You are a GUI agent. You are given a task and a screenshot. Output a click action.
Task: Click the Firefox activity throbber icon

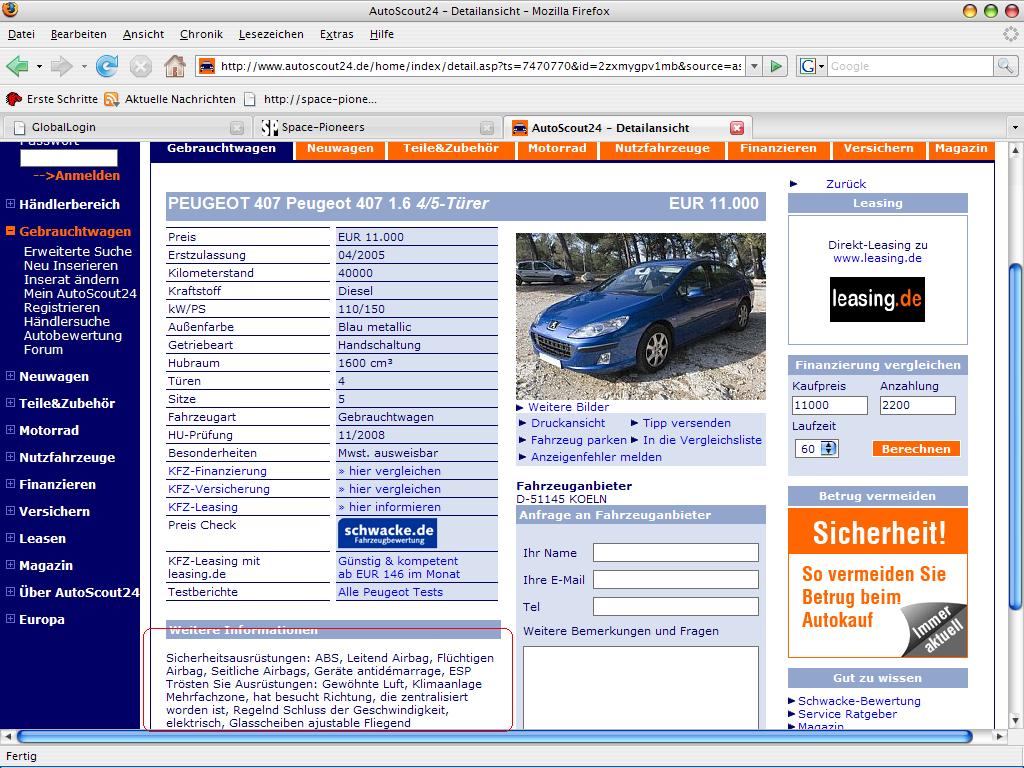tap(1010, 34)
